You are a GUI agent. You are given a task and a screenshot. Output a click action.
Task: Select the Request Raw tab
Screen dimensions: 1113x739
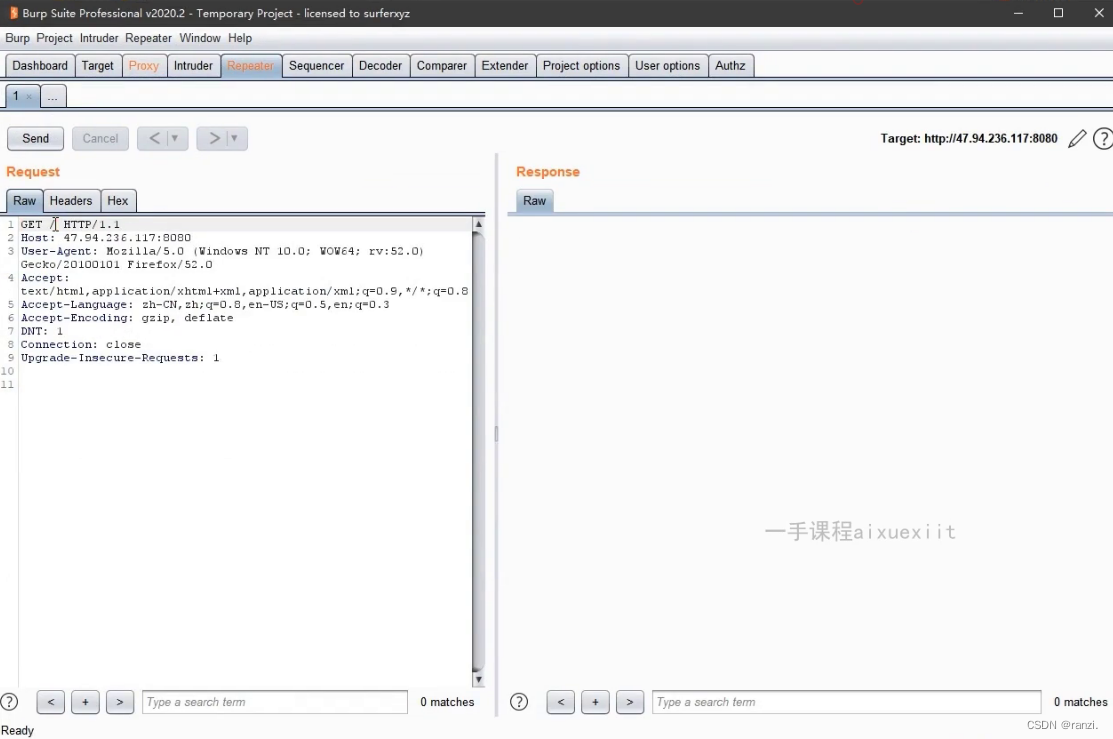(24, 201)
